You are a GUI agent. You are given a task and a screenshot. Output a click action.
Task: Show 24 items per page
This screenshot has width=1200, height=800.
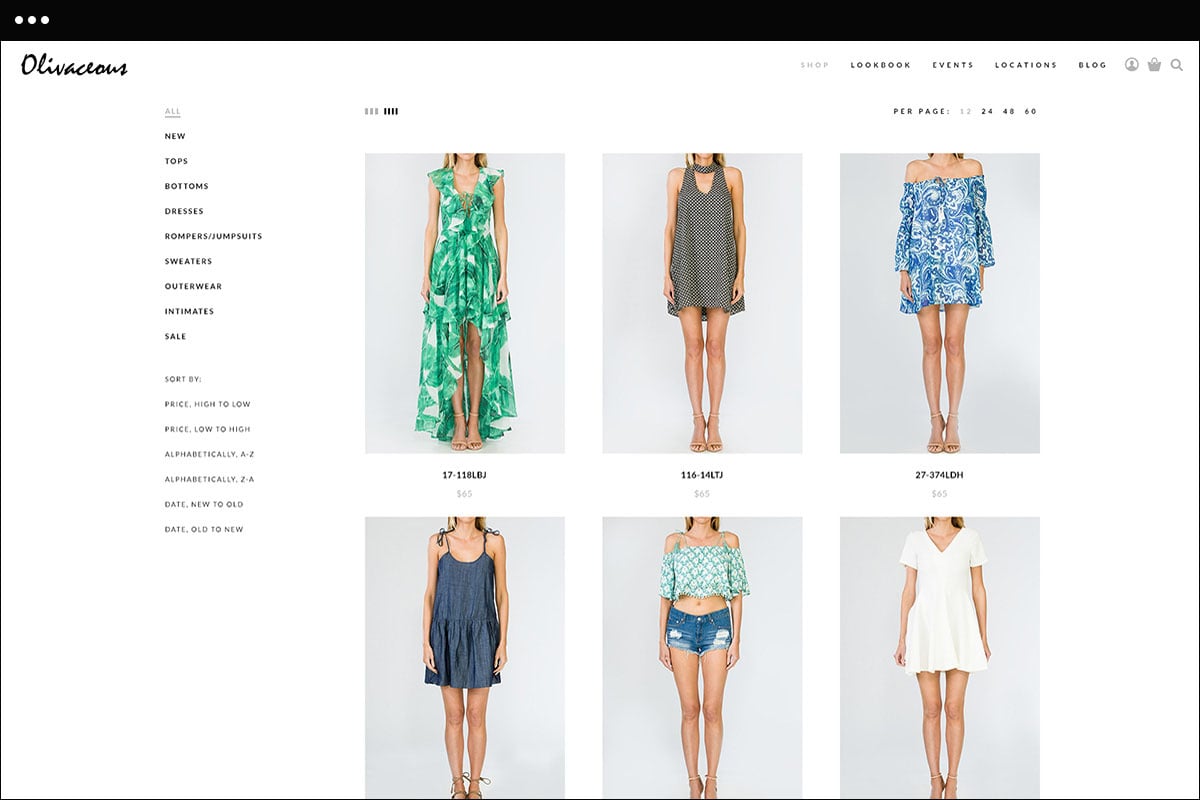coord(987,112)
